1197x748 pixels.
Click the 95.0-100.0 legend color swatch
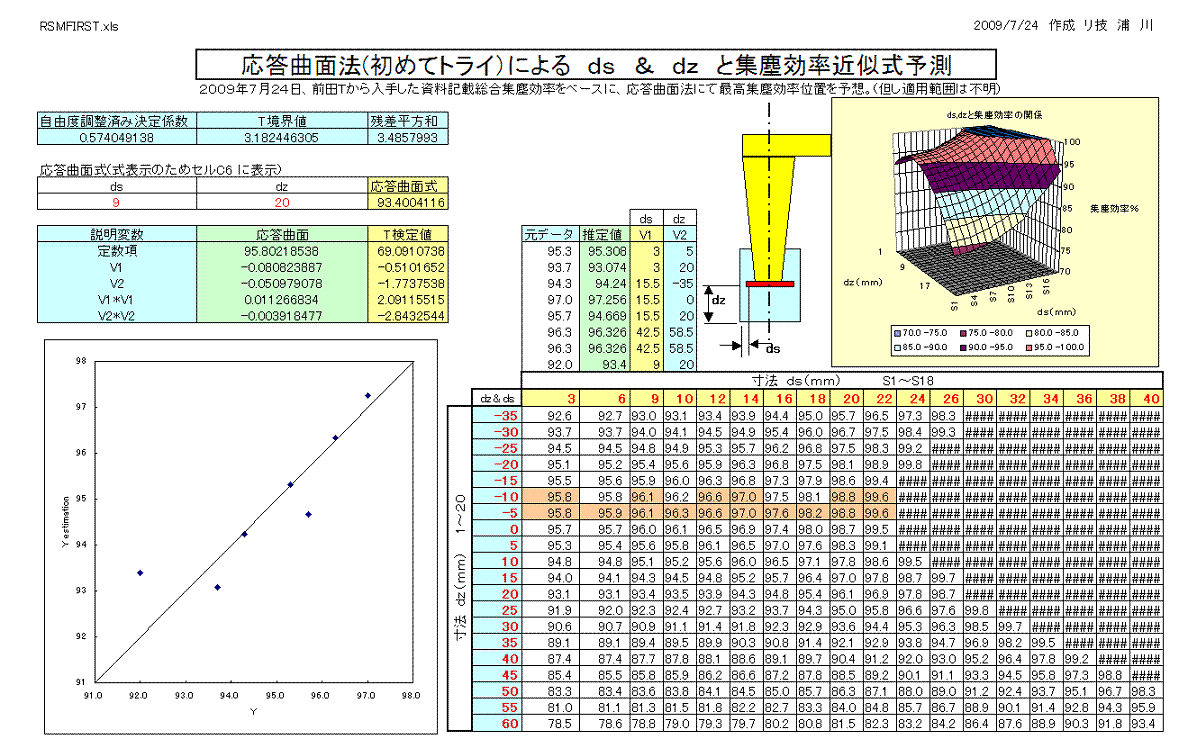tap(1027, 347)
